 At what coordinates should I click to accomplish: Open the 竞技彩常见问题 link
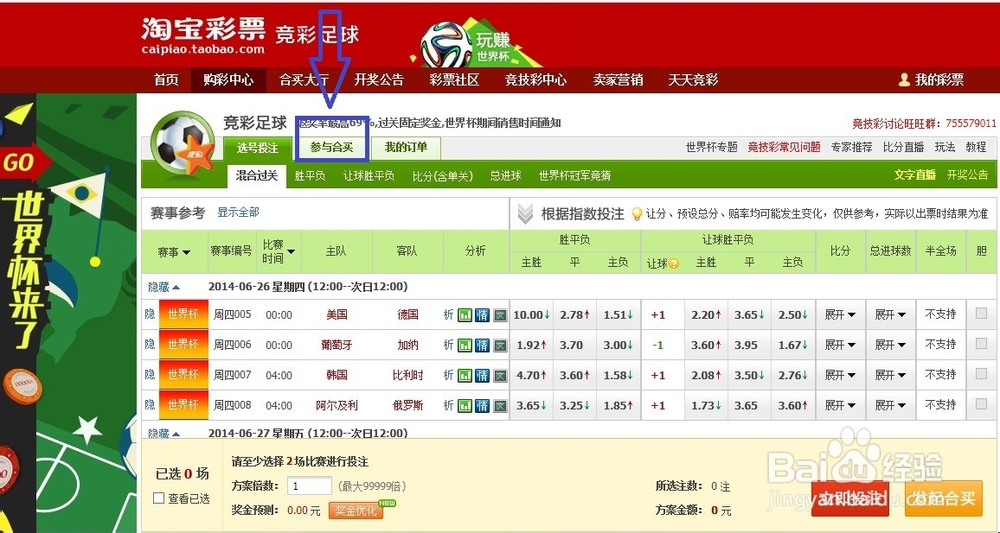(784, 147)
